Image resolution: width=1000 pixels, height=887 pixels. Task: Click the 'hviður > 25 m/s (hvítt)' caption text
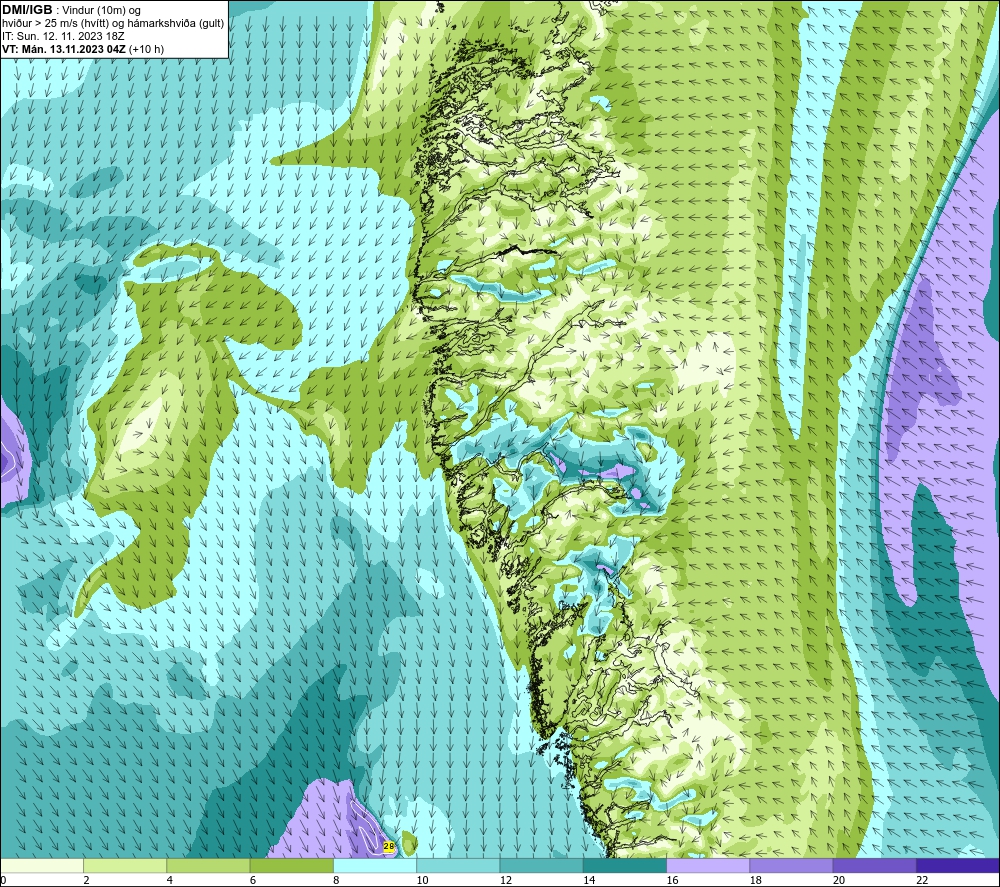click(x=55, y=24)
